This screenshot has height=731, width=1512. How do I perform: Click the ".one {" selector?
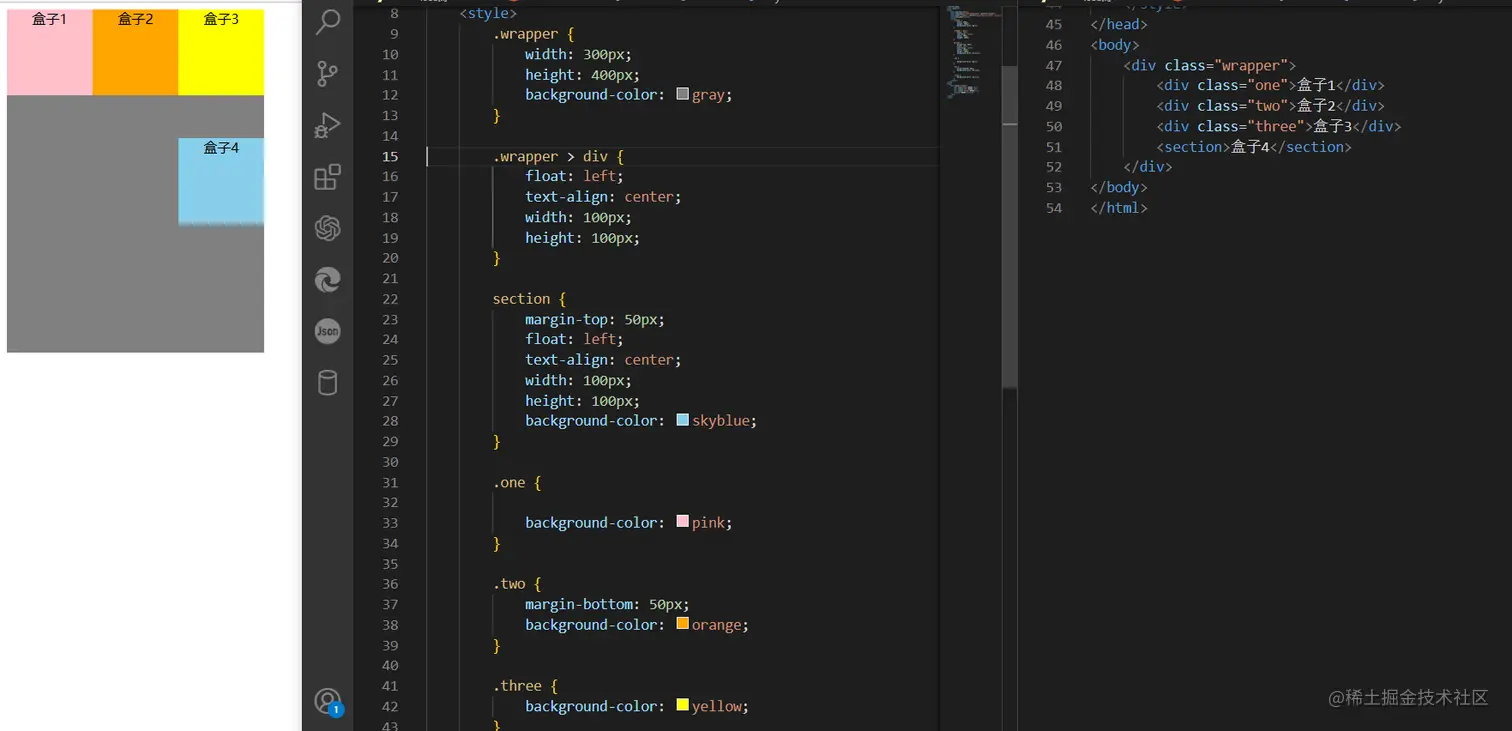517,482
